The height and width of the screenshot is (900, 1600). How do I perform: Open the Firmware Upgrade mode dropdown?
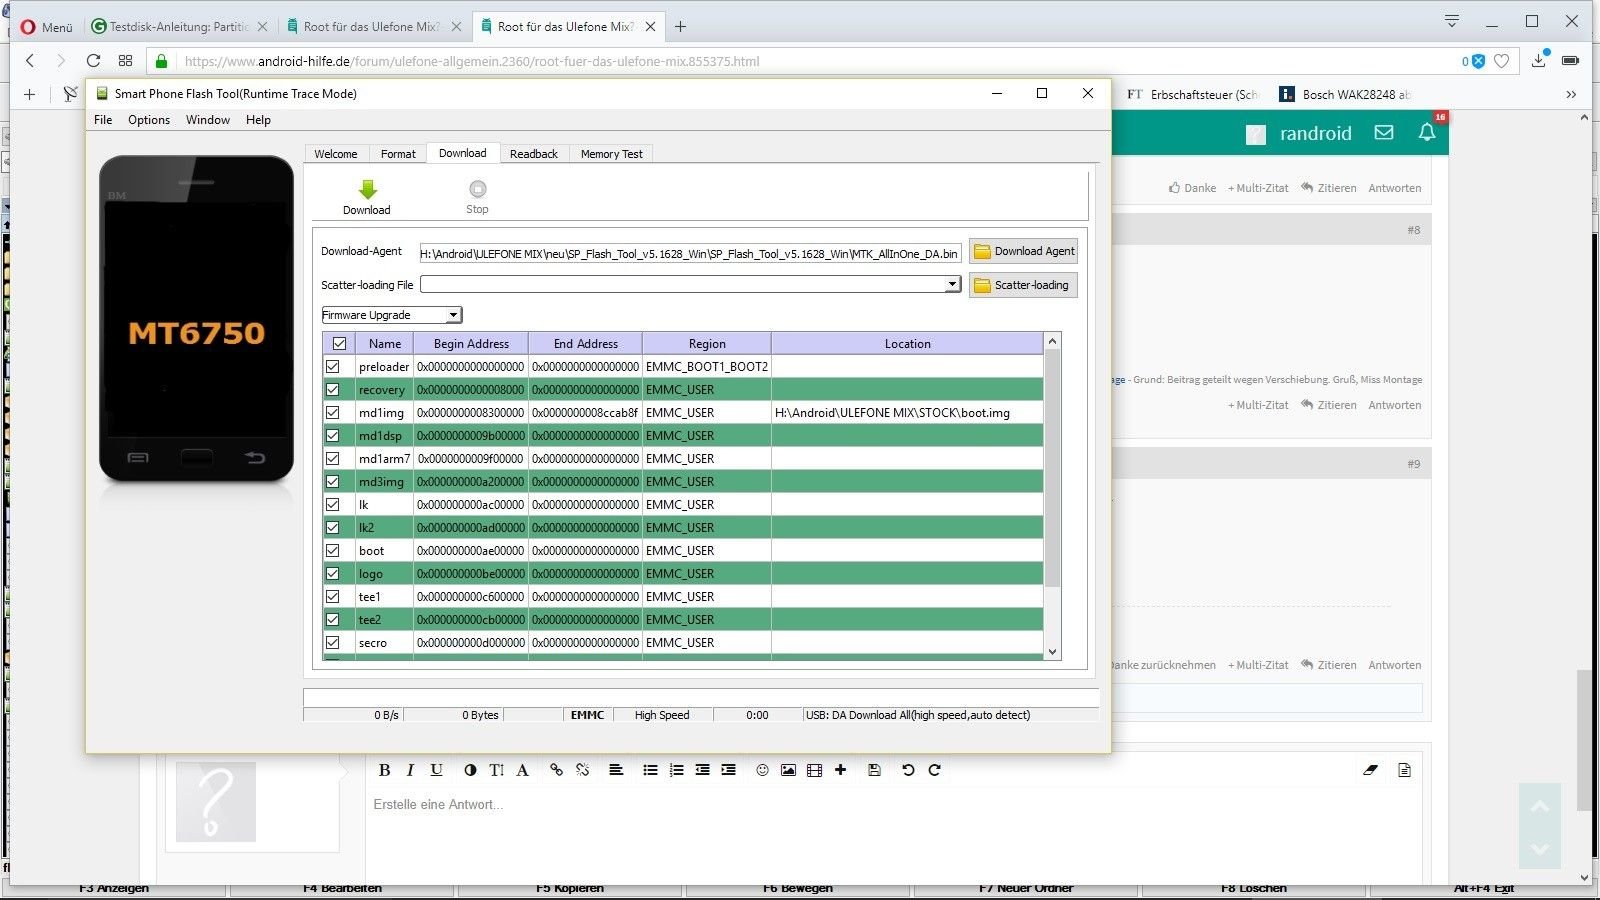(x=391, y=315)
